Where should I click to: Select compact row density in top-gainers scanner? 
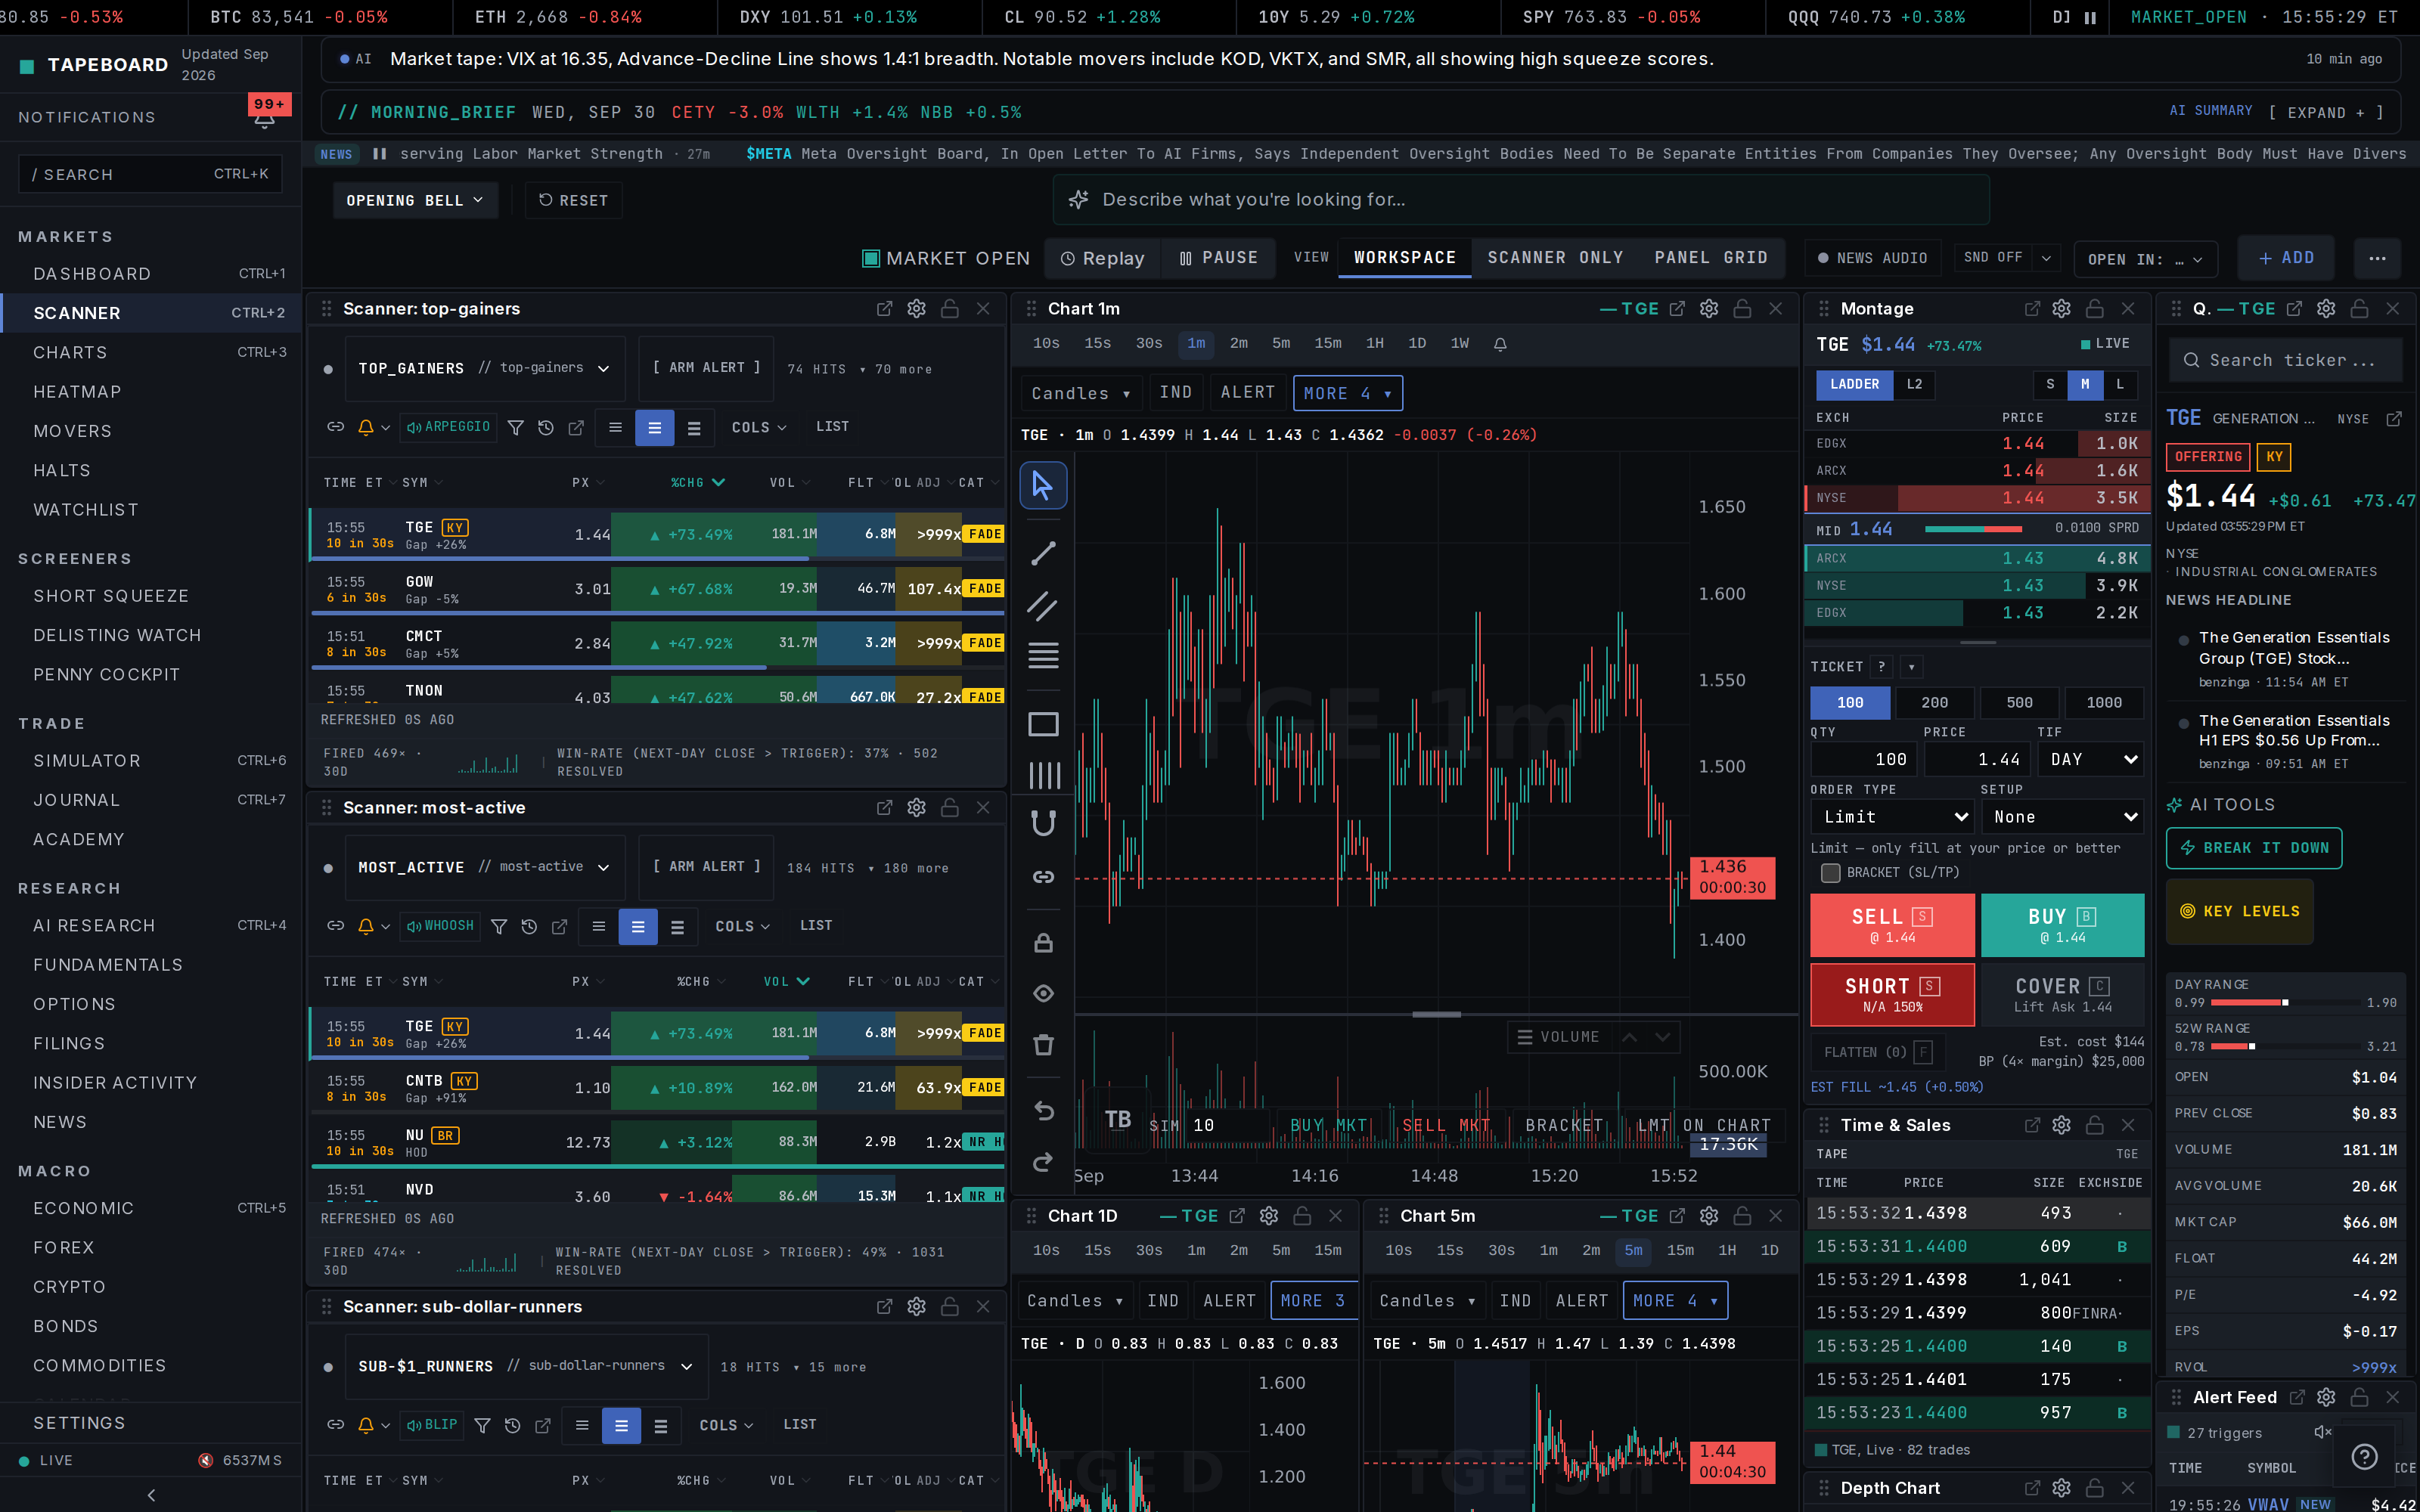[x=615, y=428]
